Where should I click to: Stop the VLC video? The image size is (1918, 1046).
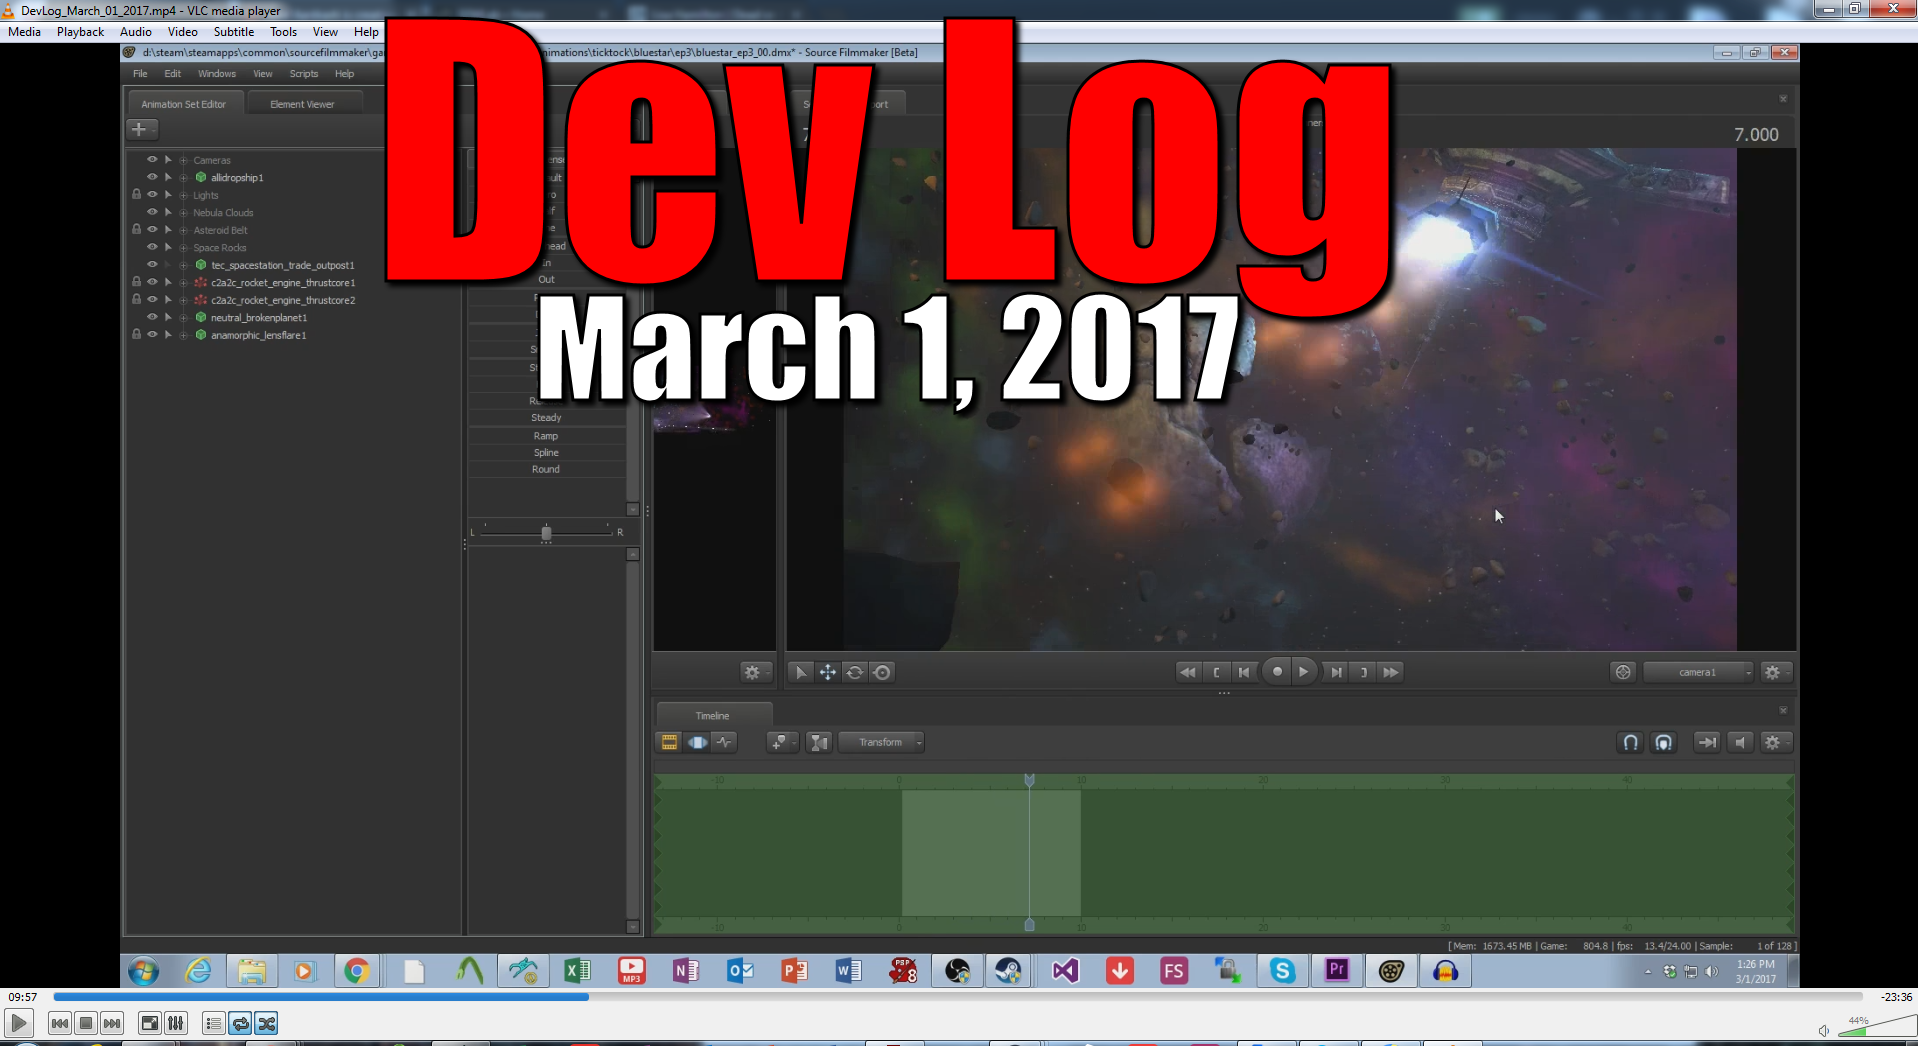(86, 1023)
